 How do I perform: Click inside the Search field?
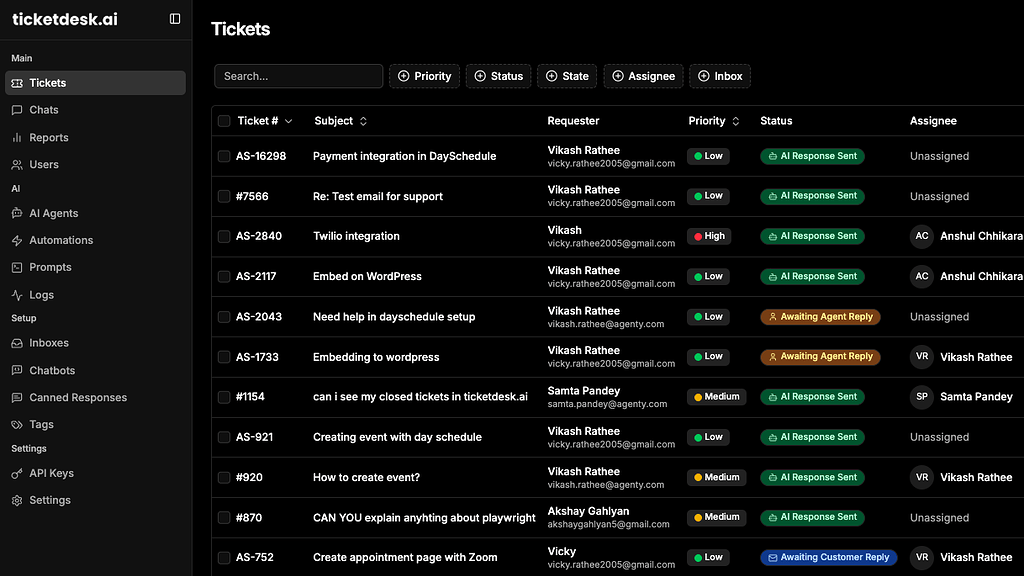click(x=297, y=75)
